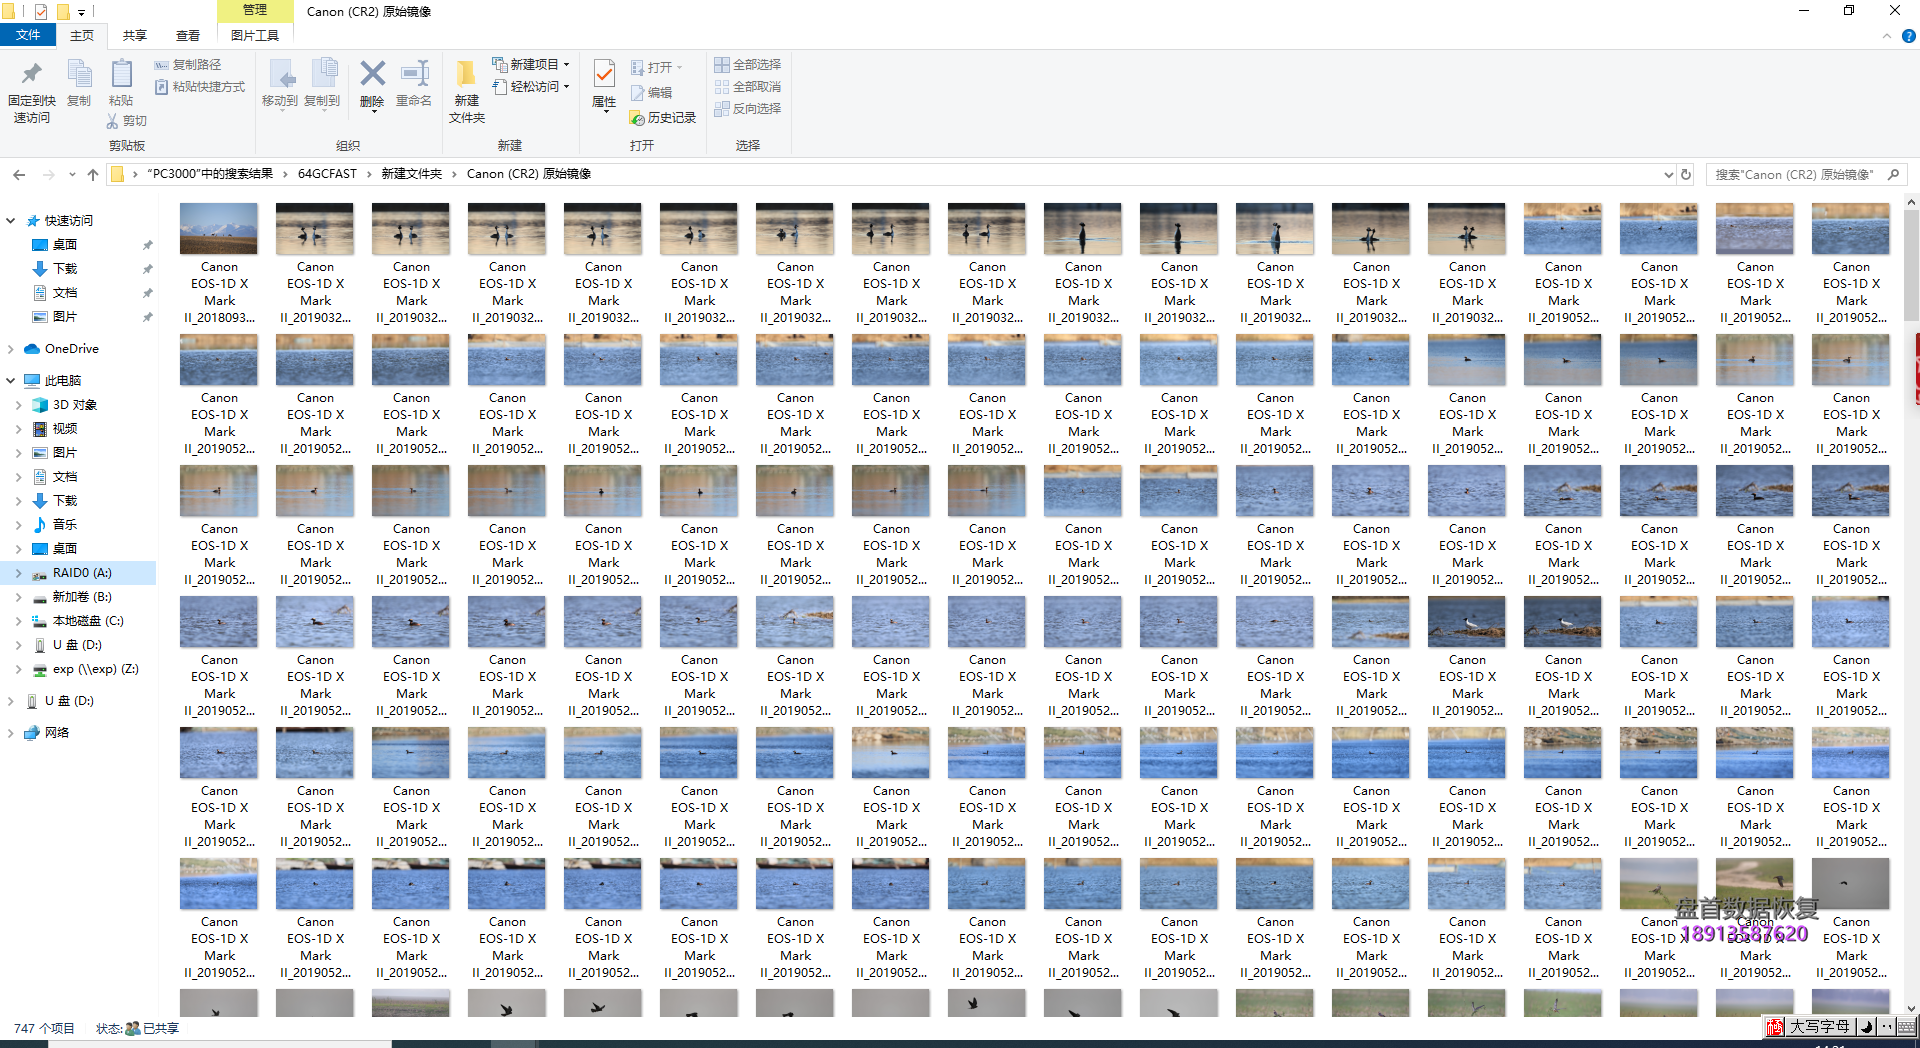Click the Forward navigation arrow

click(x=48, y=174)
